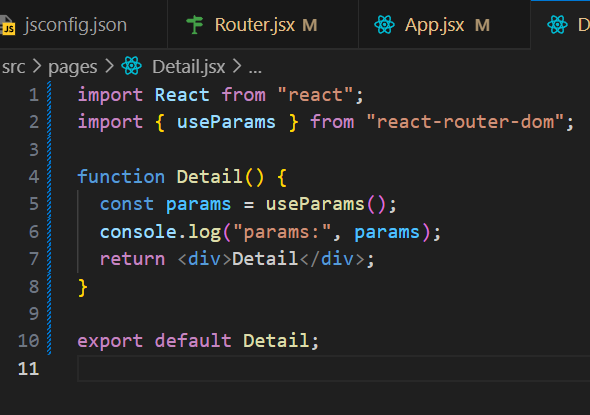Switch to the App.jsx tab

[444, 25]
